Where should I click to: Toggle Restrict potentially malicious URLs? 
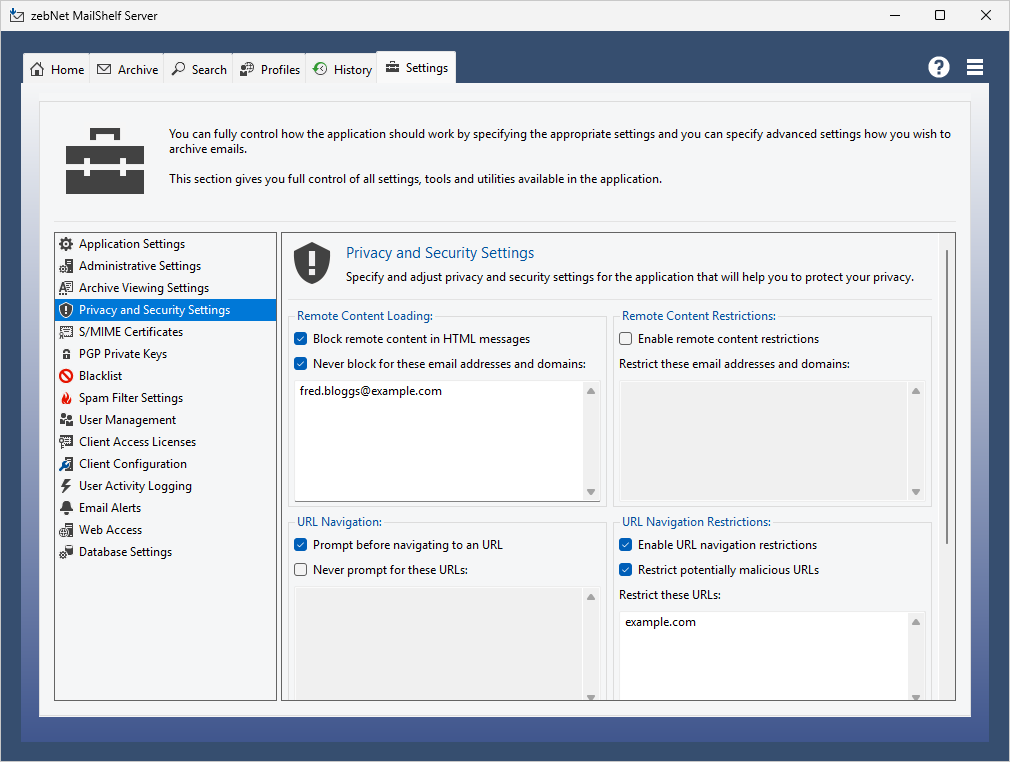626,570
